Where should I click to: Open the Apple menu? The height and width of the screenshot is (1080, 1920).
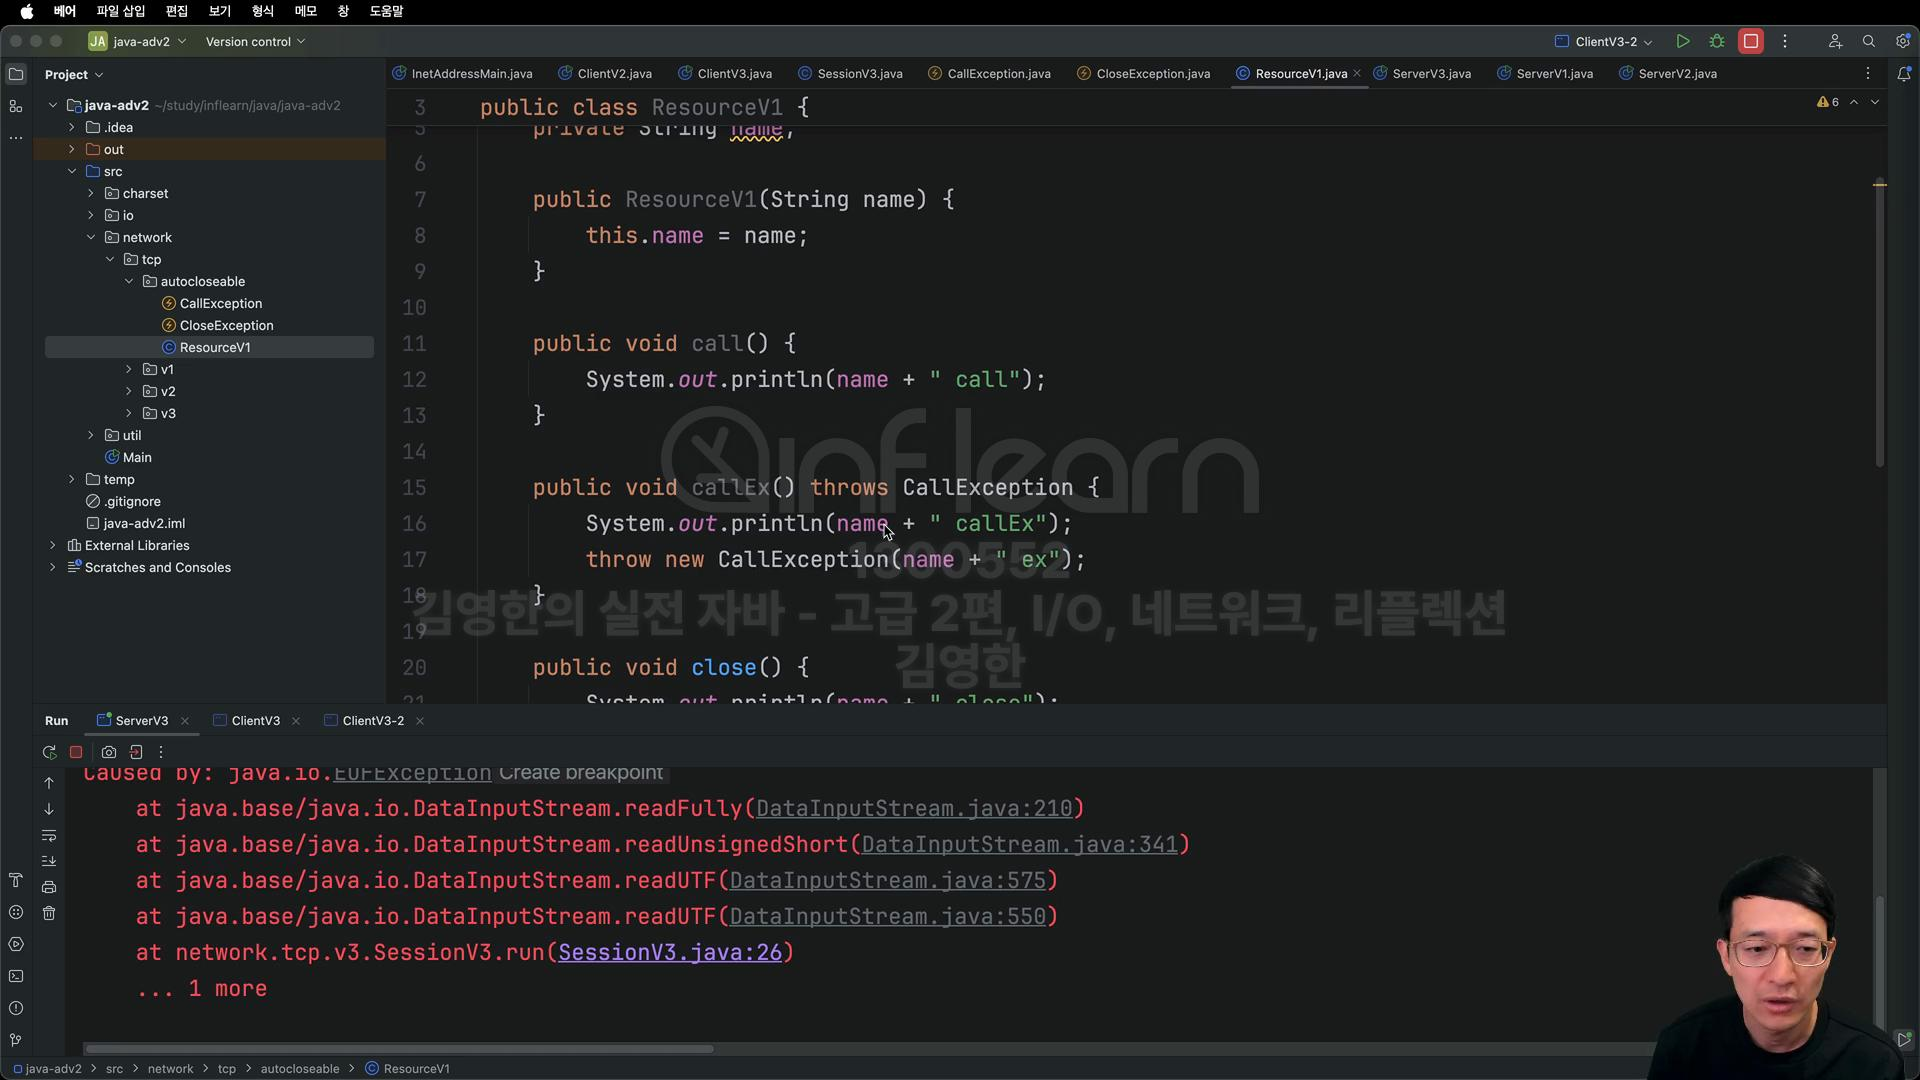click(x=27, y=11)
